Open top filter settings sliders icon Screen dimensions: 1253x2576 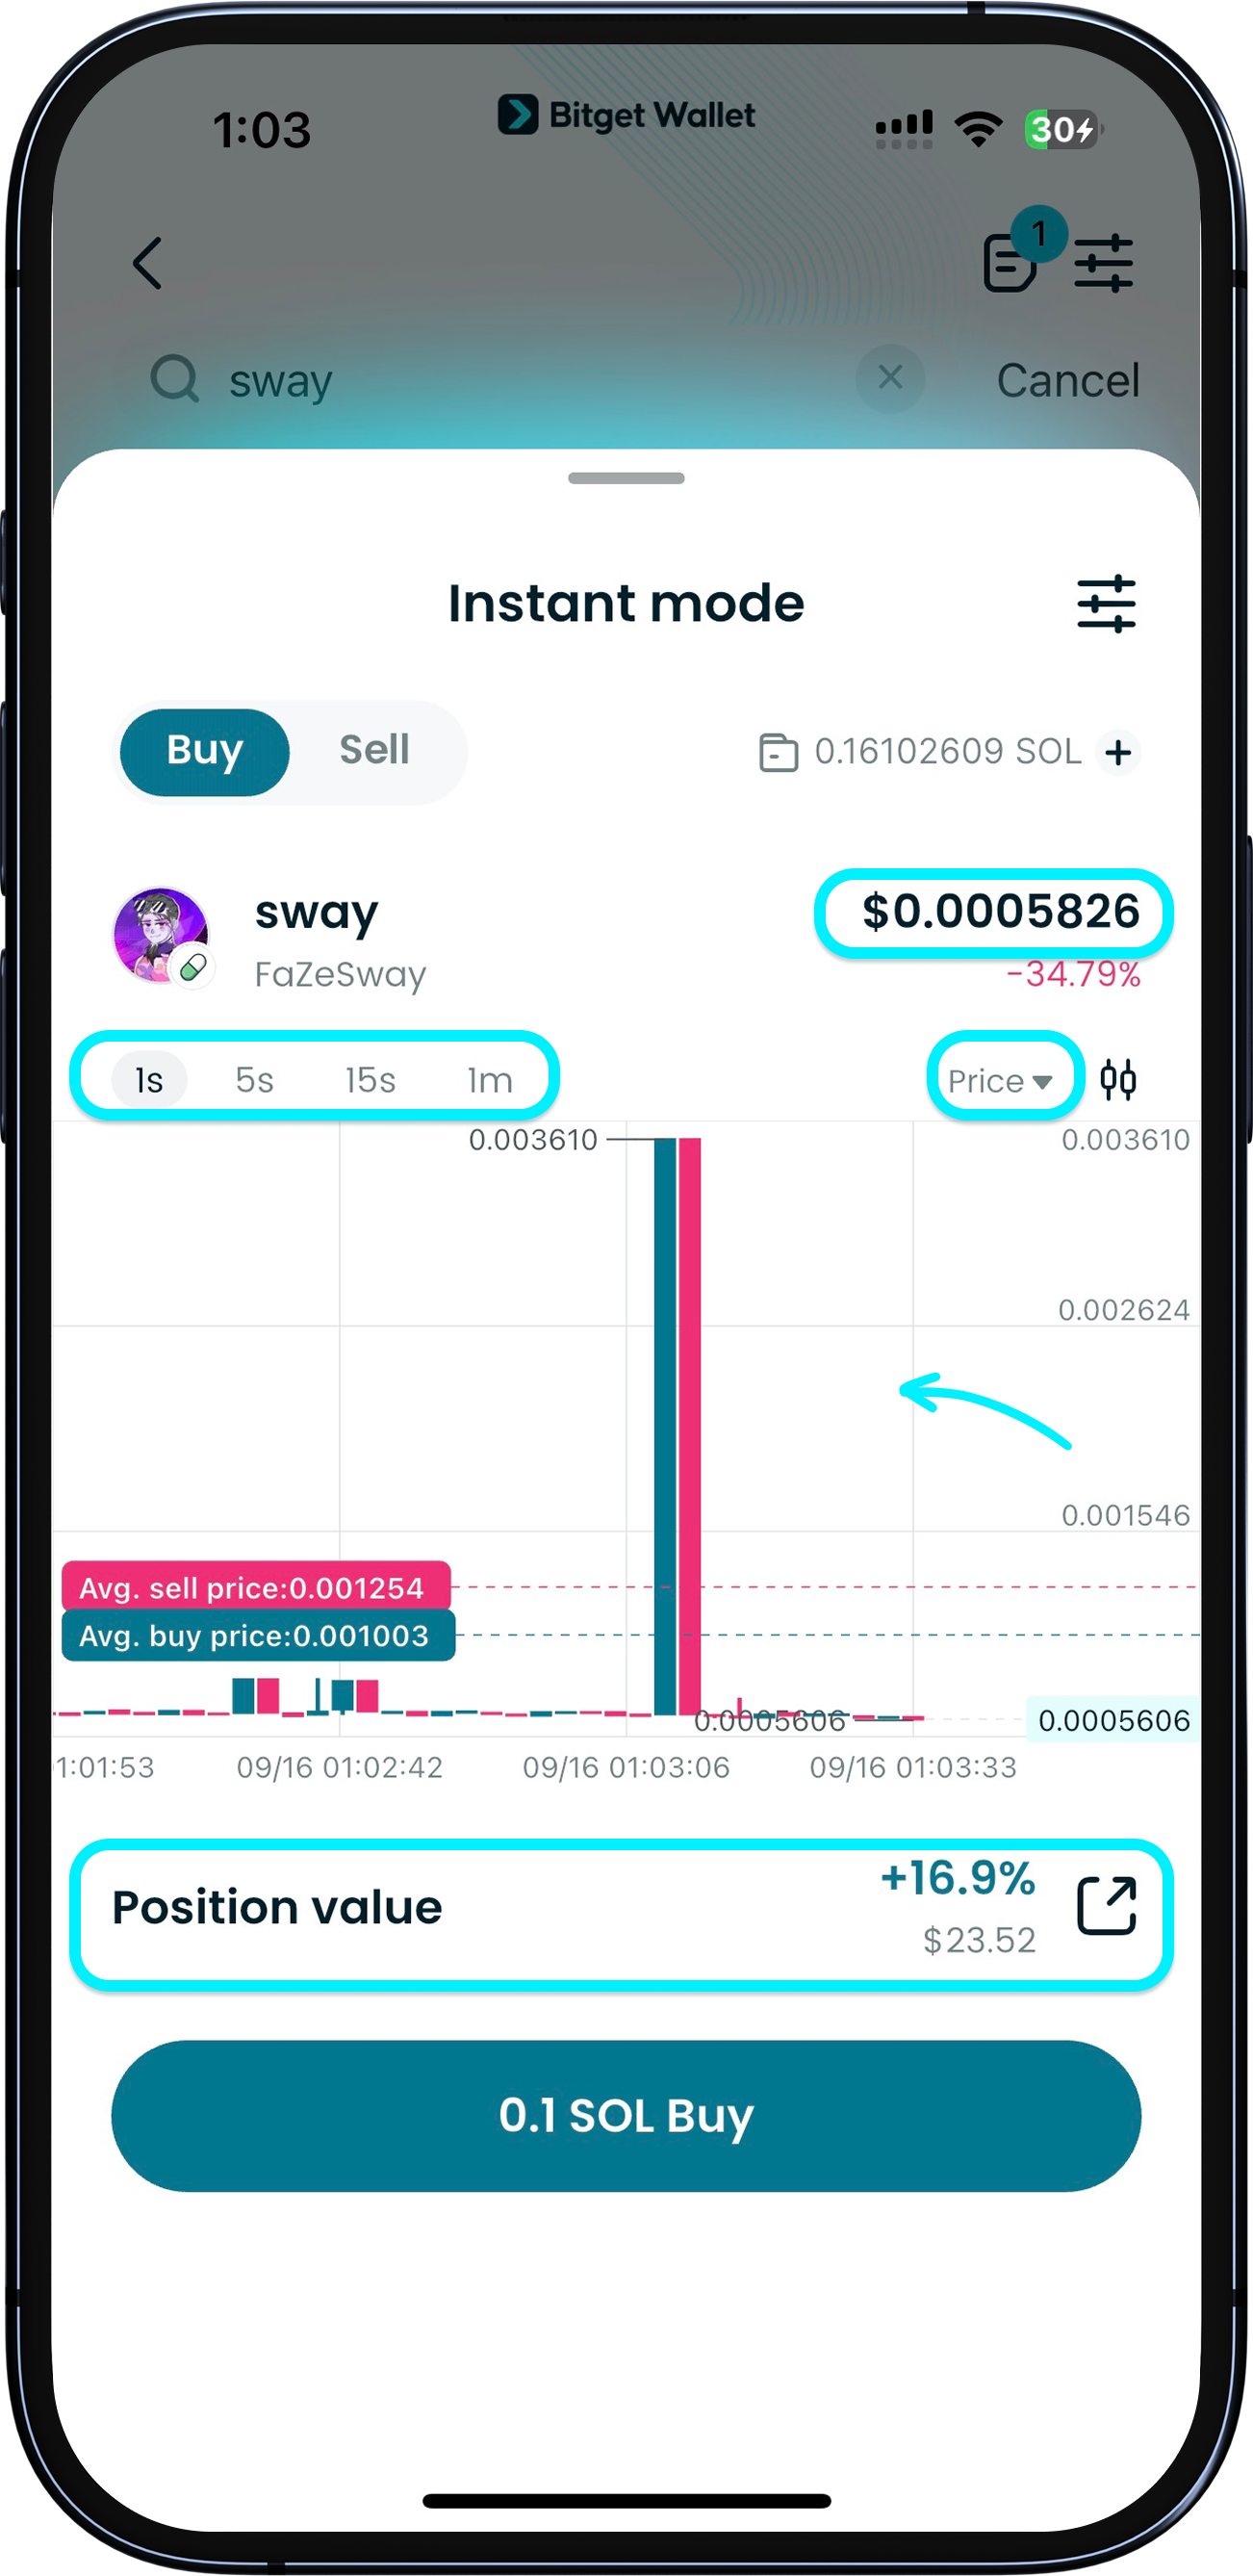[1103, 264]
